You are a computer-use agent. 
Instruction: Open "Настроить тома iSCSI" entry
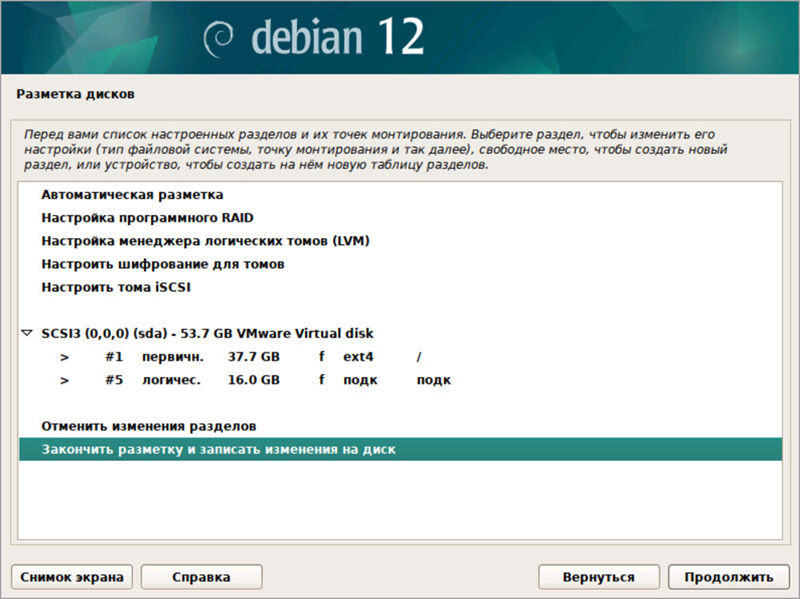(115, 287)
